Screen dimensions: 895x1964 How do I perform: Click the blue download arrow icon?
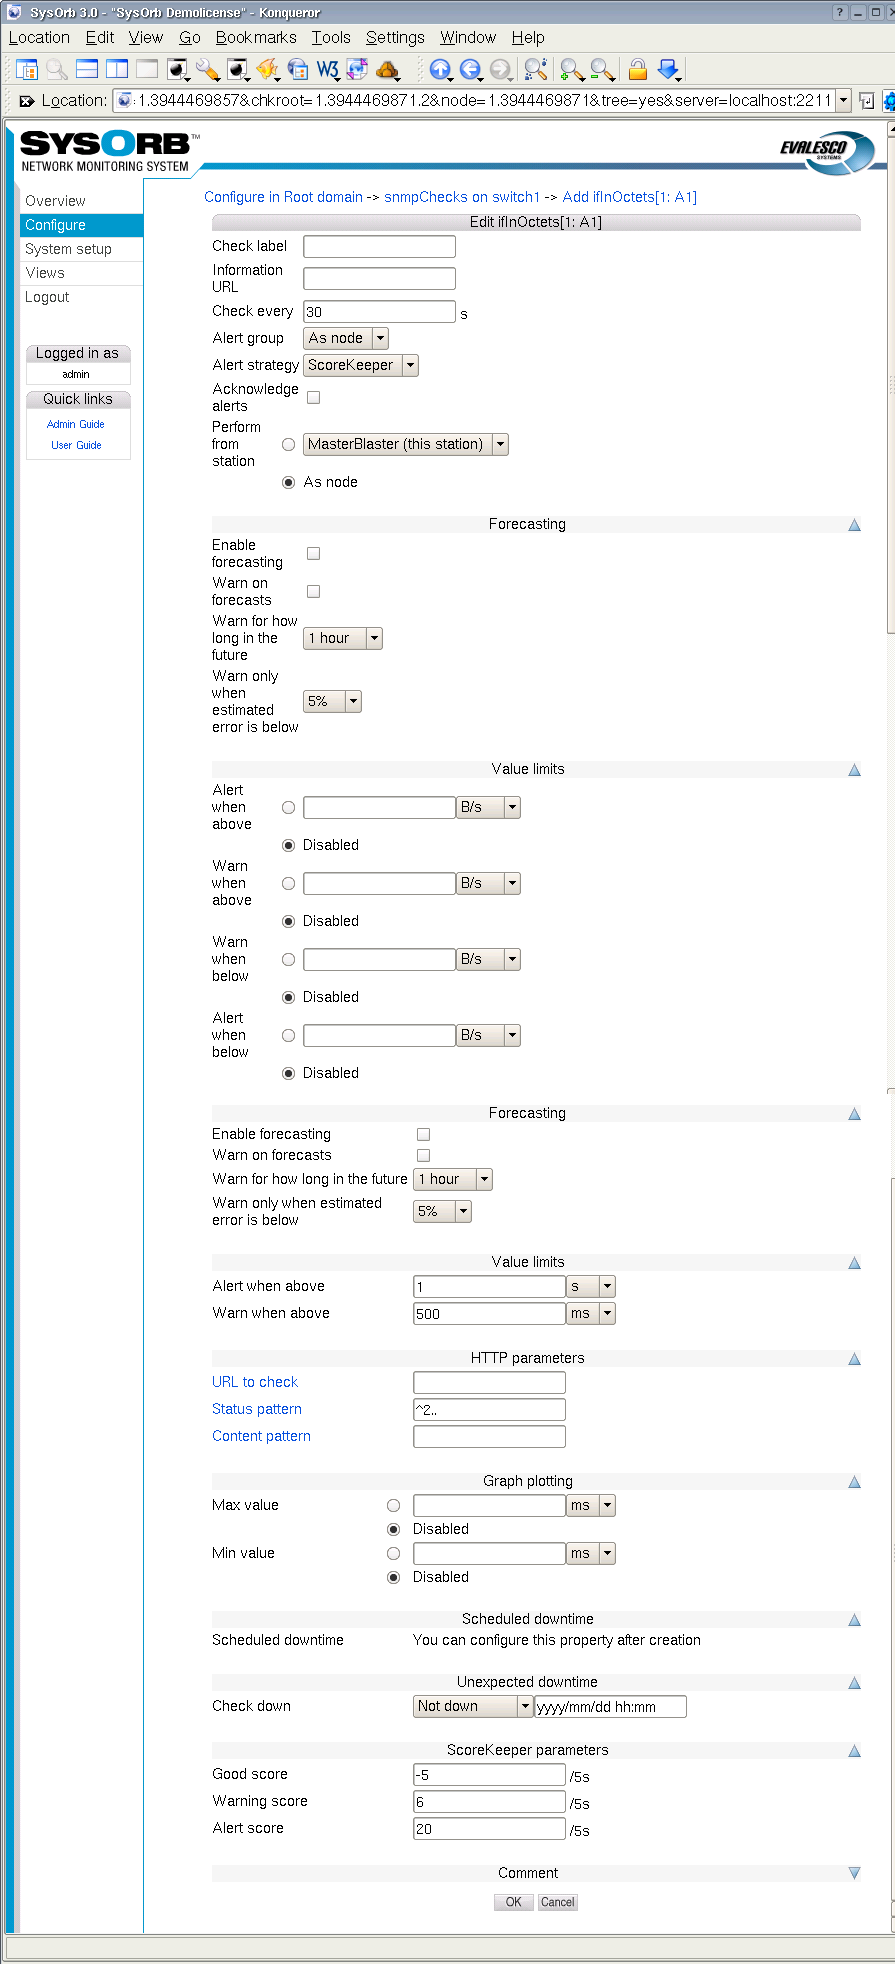pos(668,69)
